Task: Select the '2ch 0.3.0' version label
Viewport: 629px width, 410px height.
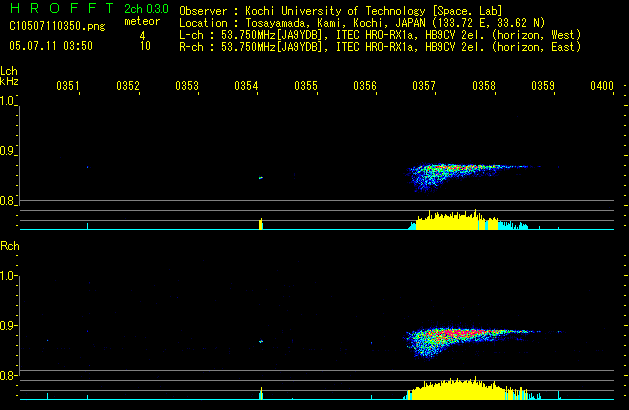Action: tap(146, 9)
